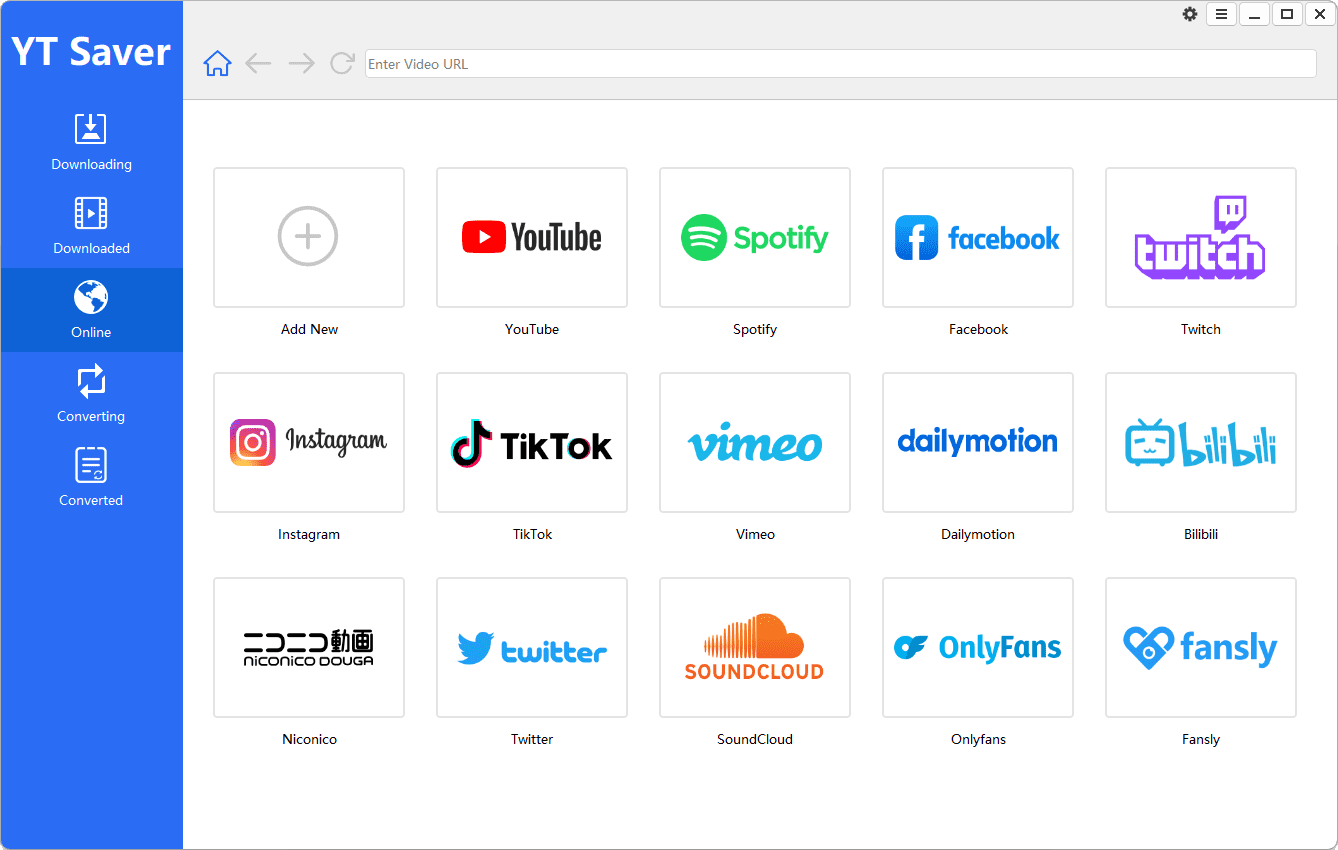Click the Instagram text label
The width and height of the screenshot is (1338, 850).
click(x=309, y=534)
